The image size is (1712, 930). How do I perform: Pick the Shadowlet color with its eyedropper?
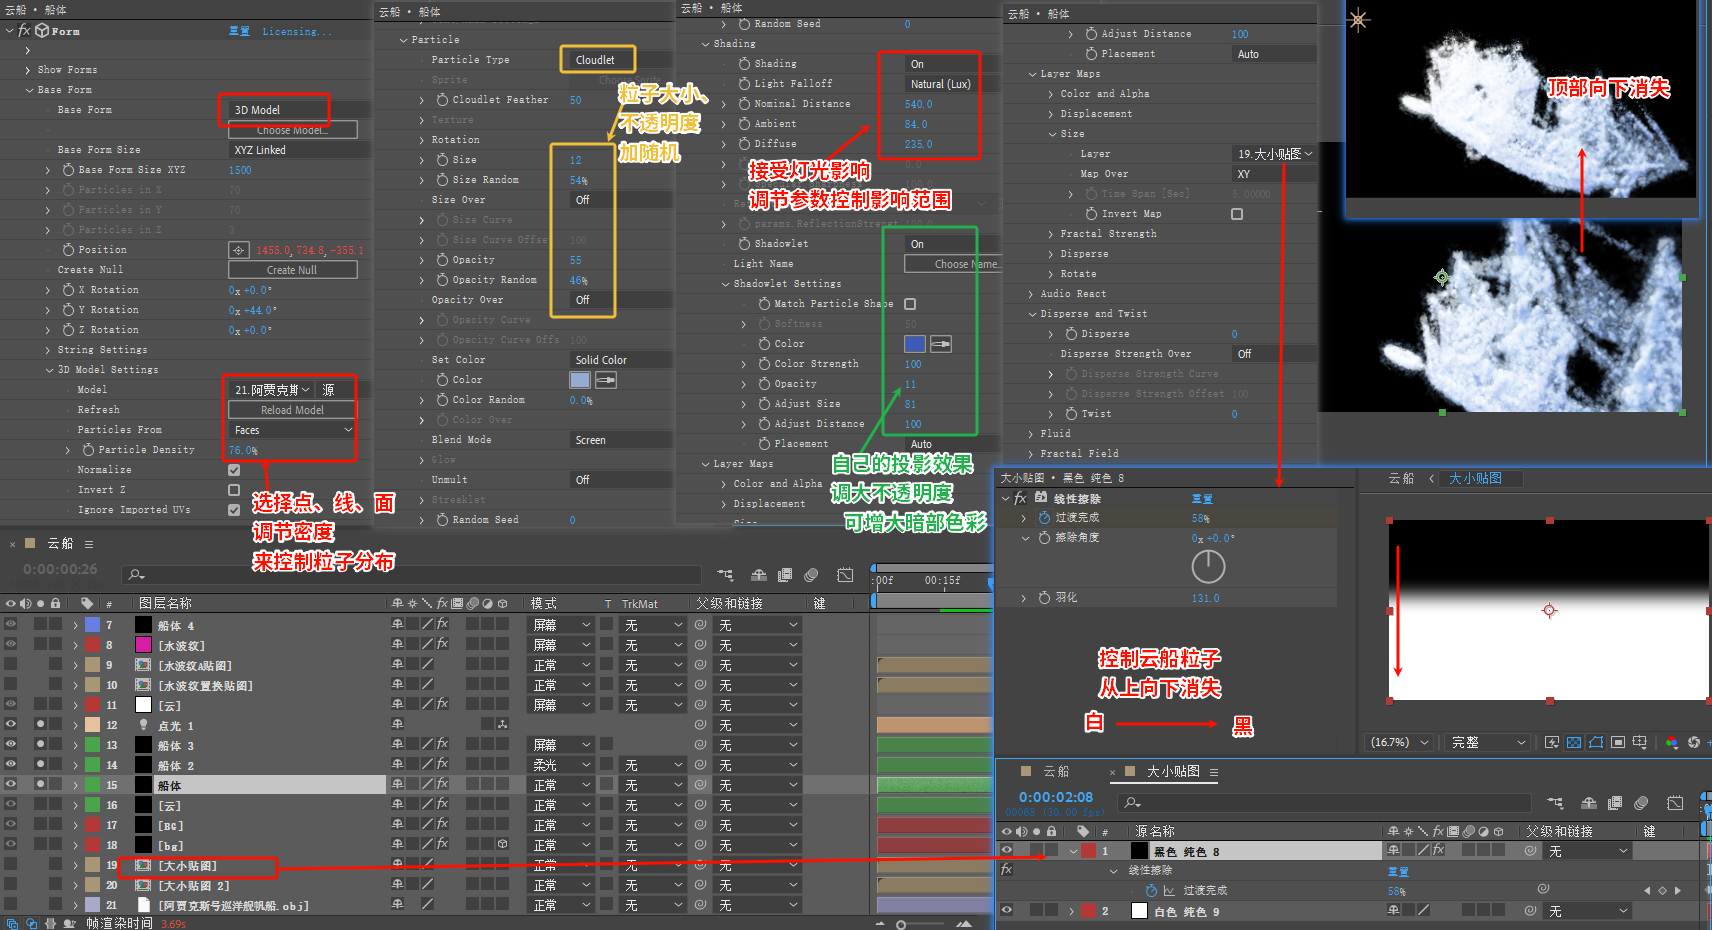coord(941,344)
